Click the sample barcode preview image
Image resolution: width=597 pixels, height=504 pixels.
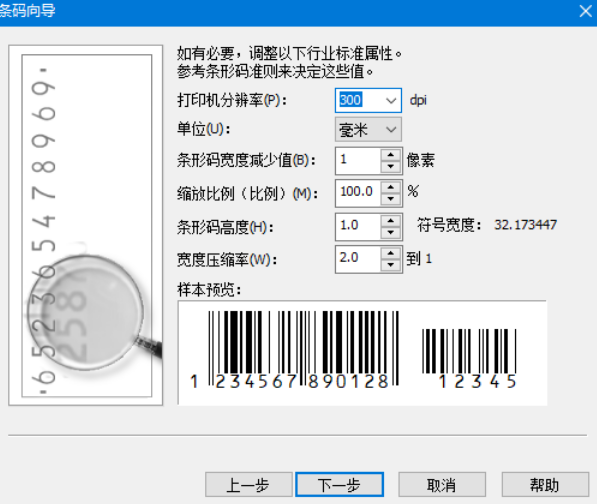362,353
